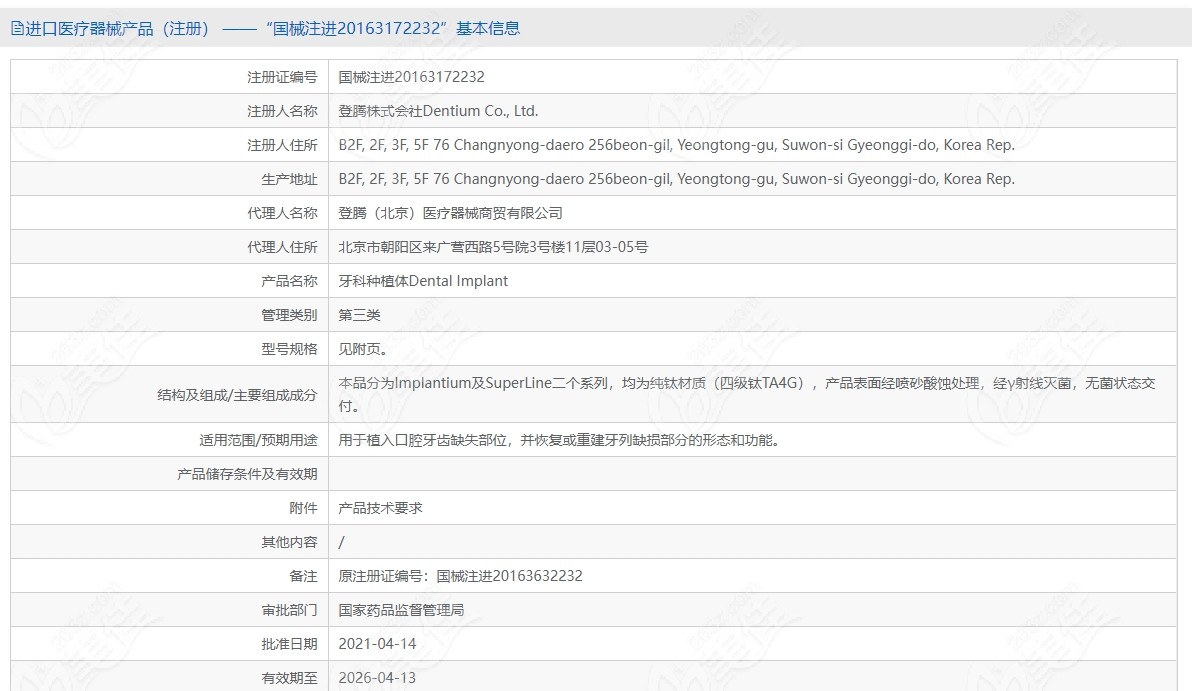Select the value '见附页。'
This screenshot has height=691, width=1192.
(363, 349)
